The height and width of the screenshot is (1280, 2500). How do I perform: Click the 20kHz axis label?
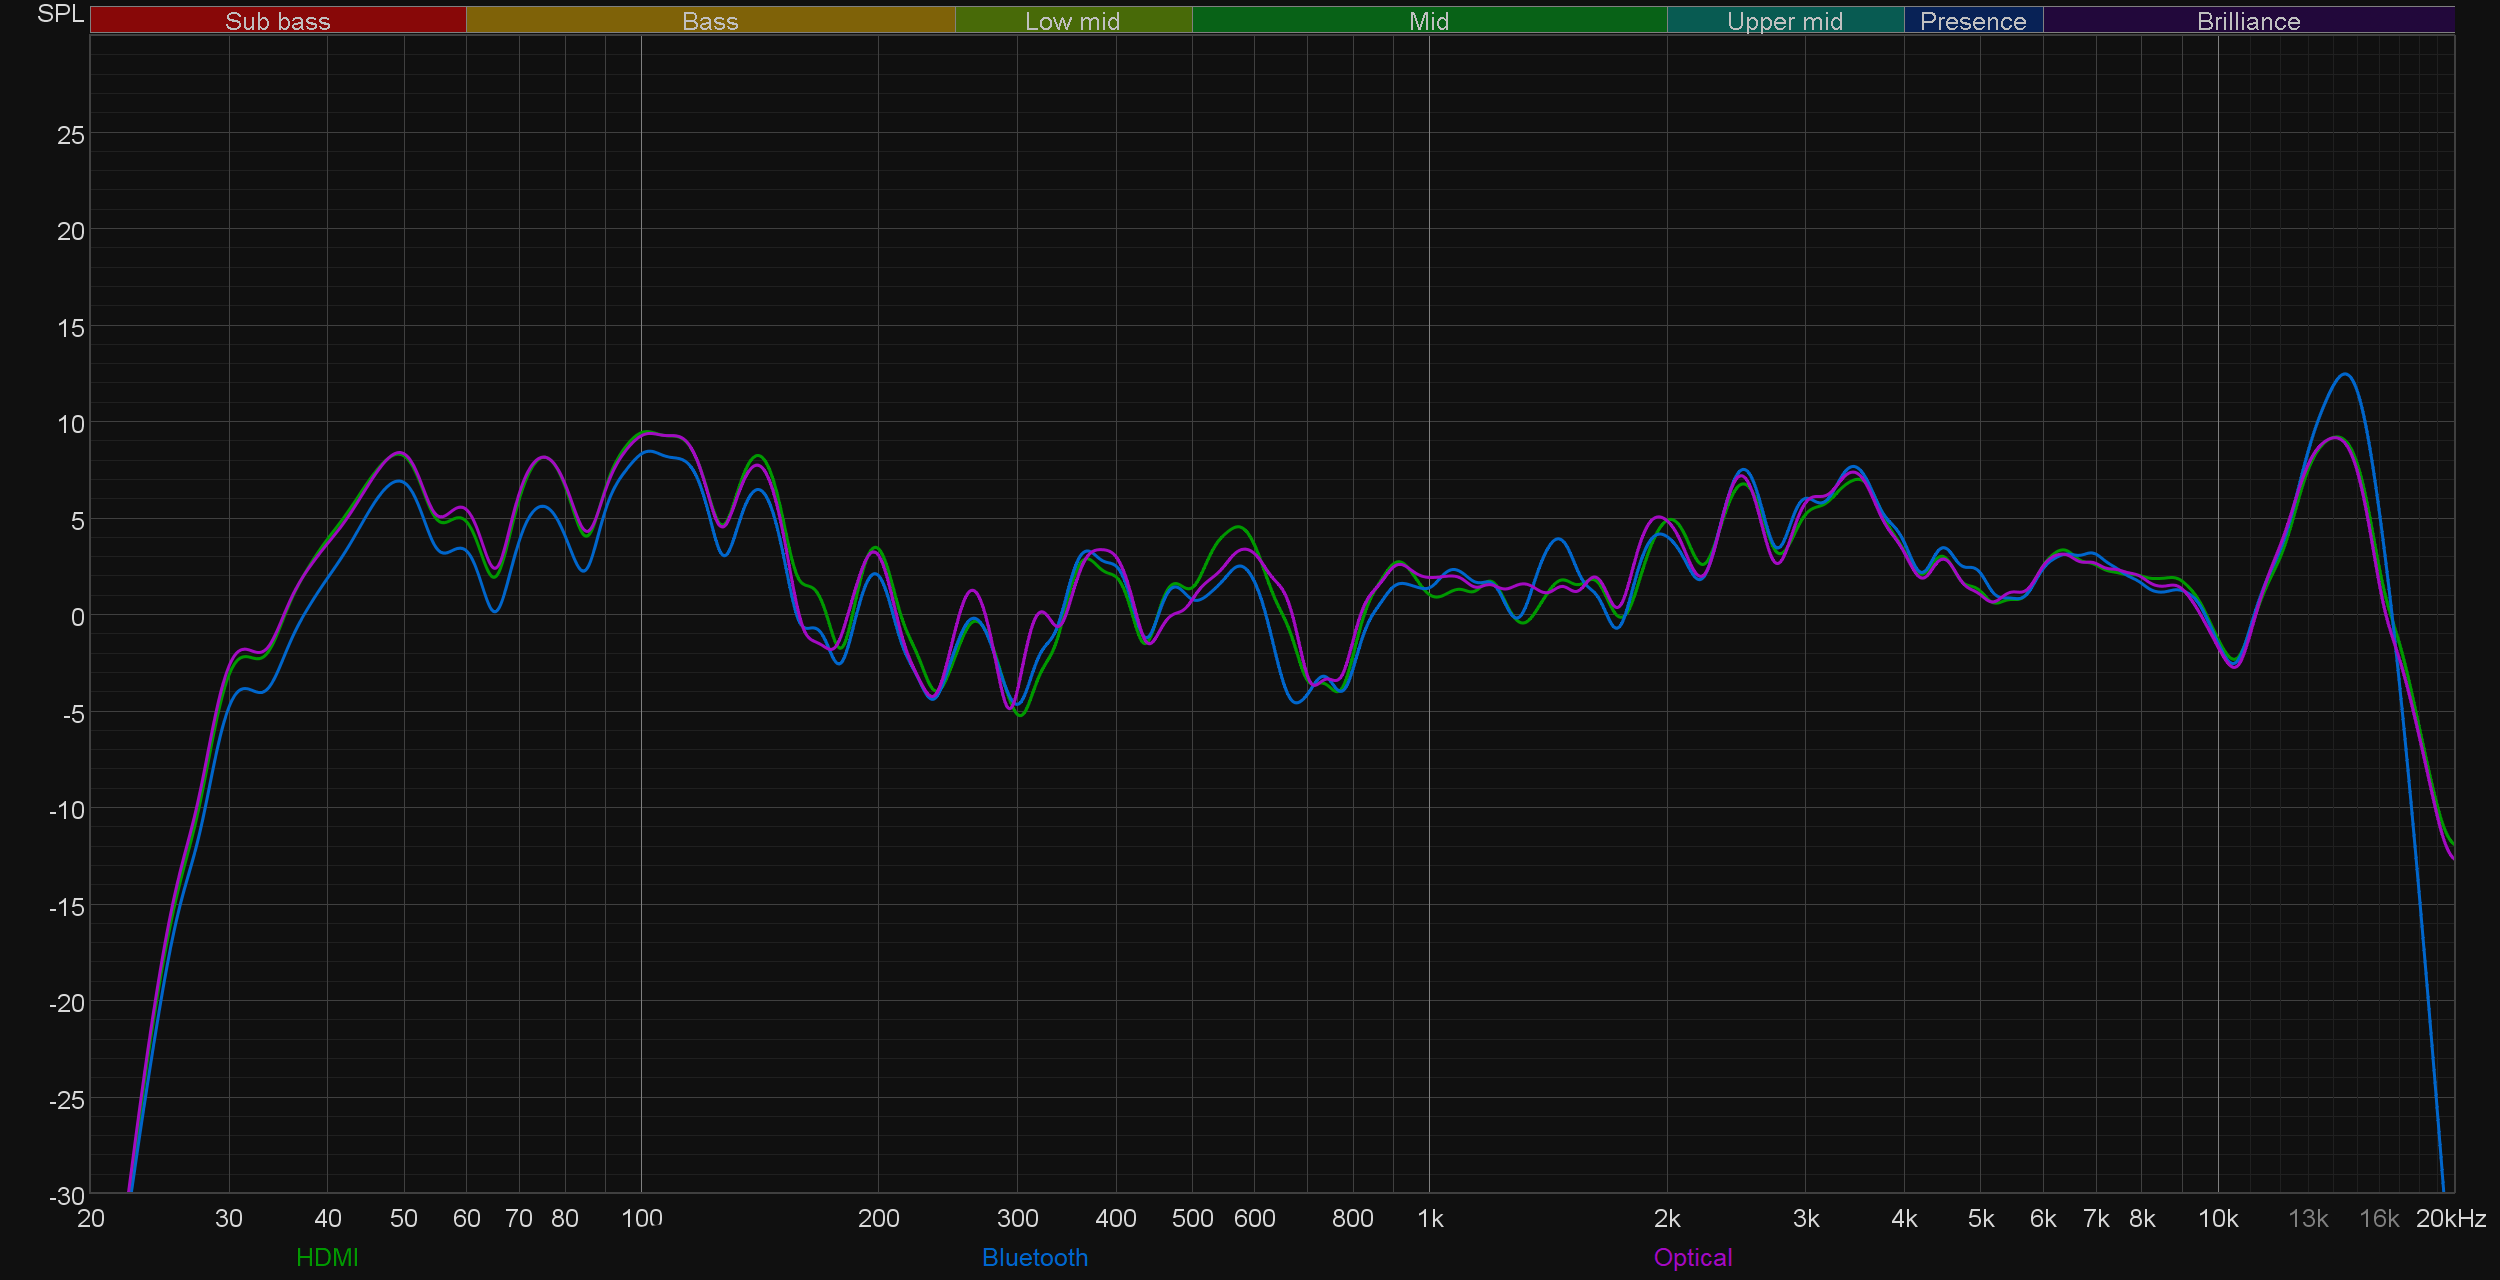click(2450, 1218)
